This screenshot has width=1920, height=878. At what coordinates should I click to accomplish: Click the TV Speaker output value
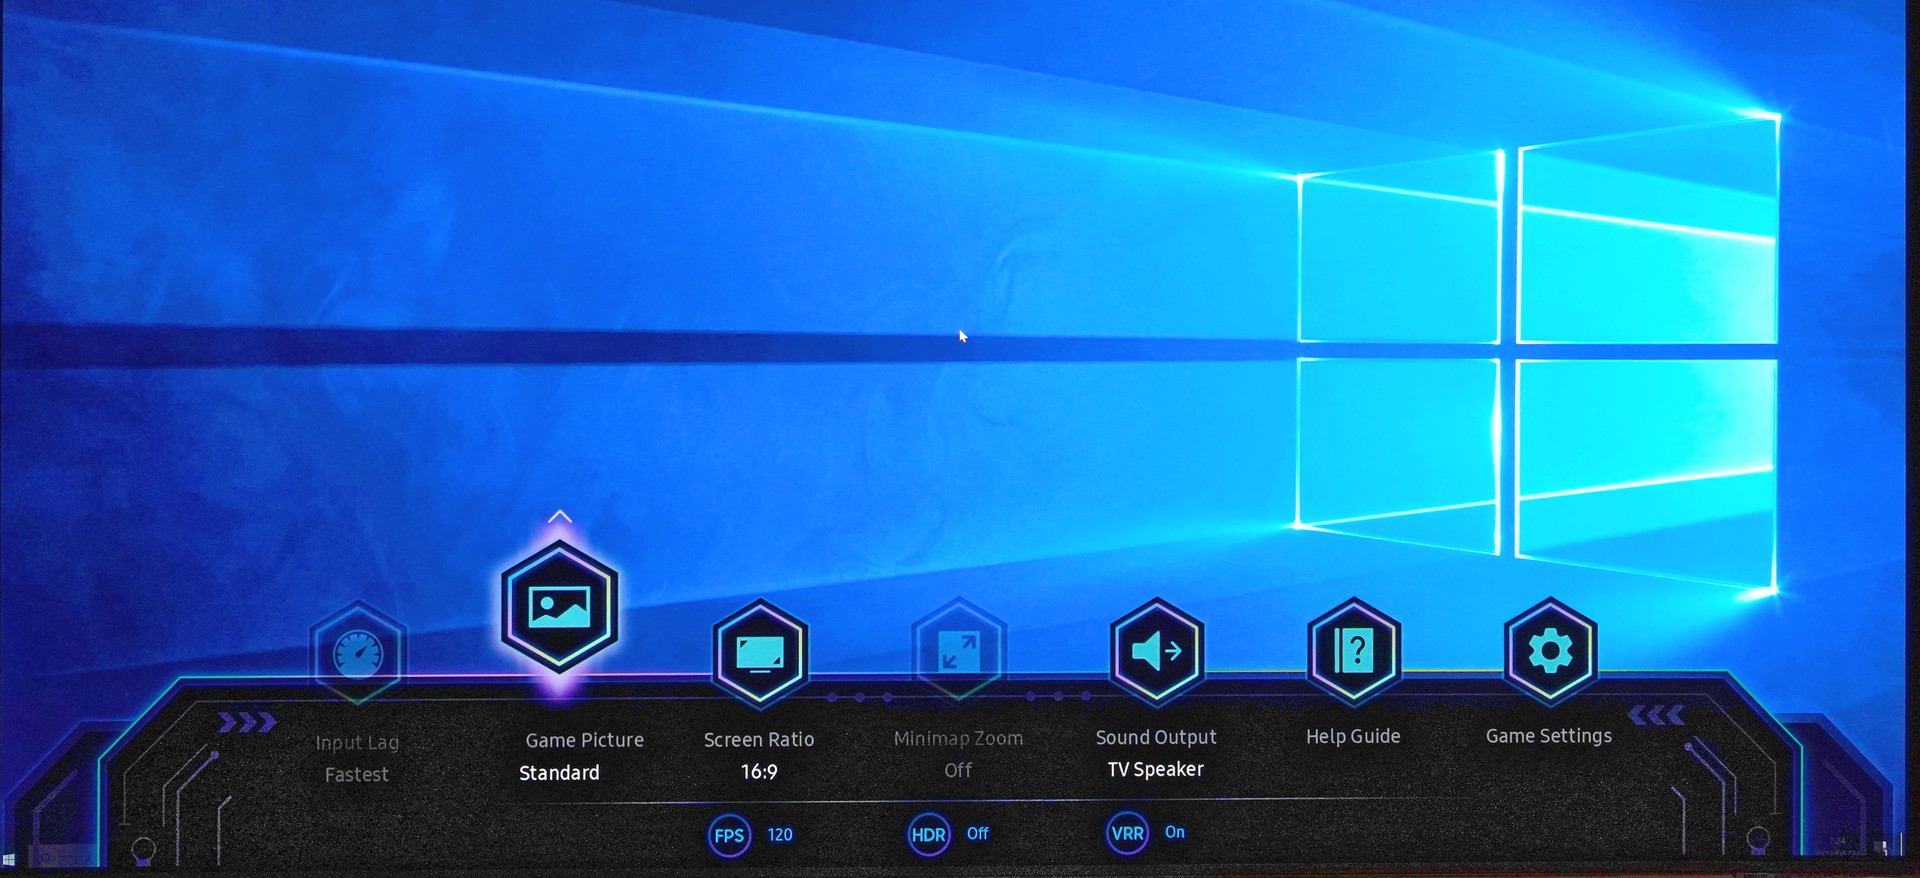click(1155, 769)
